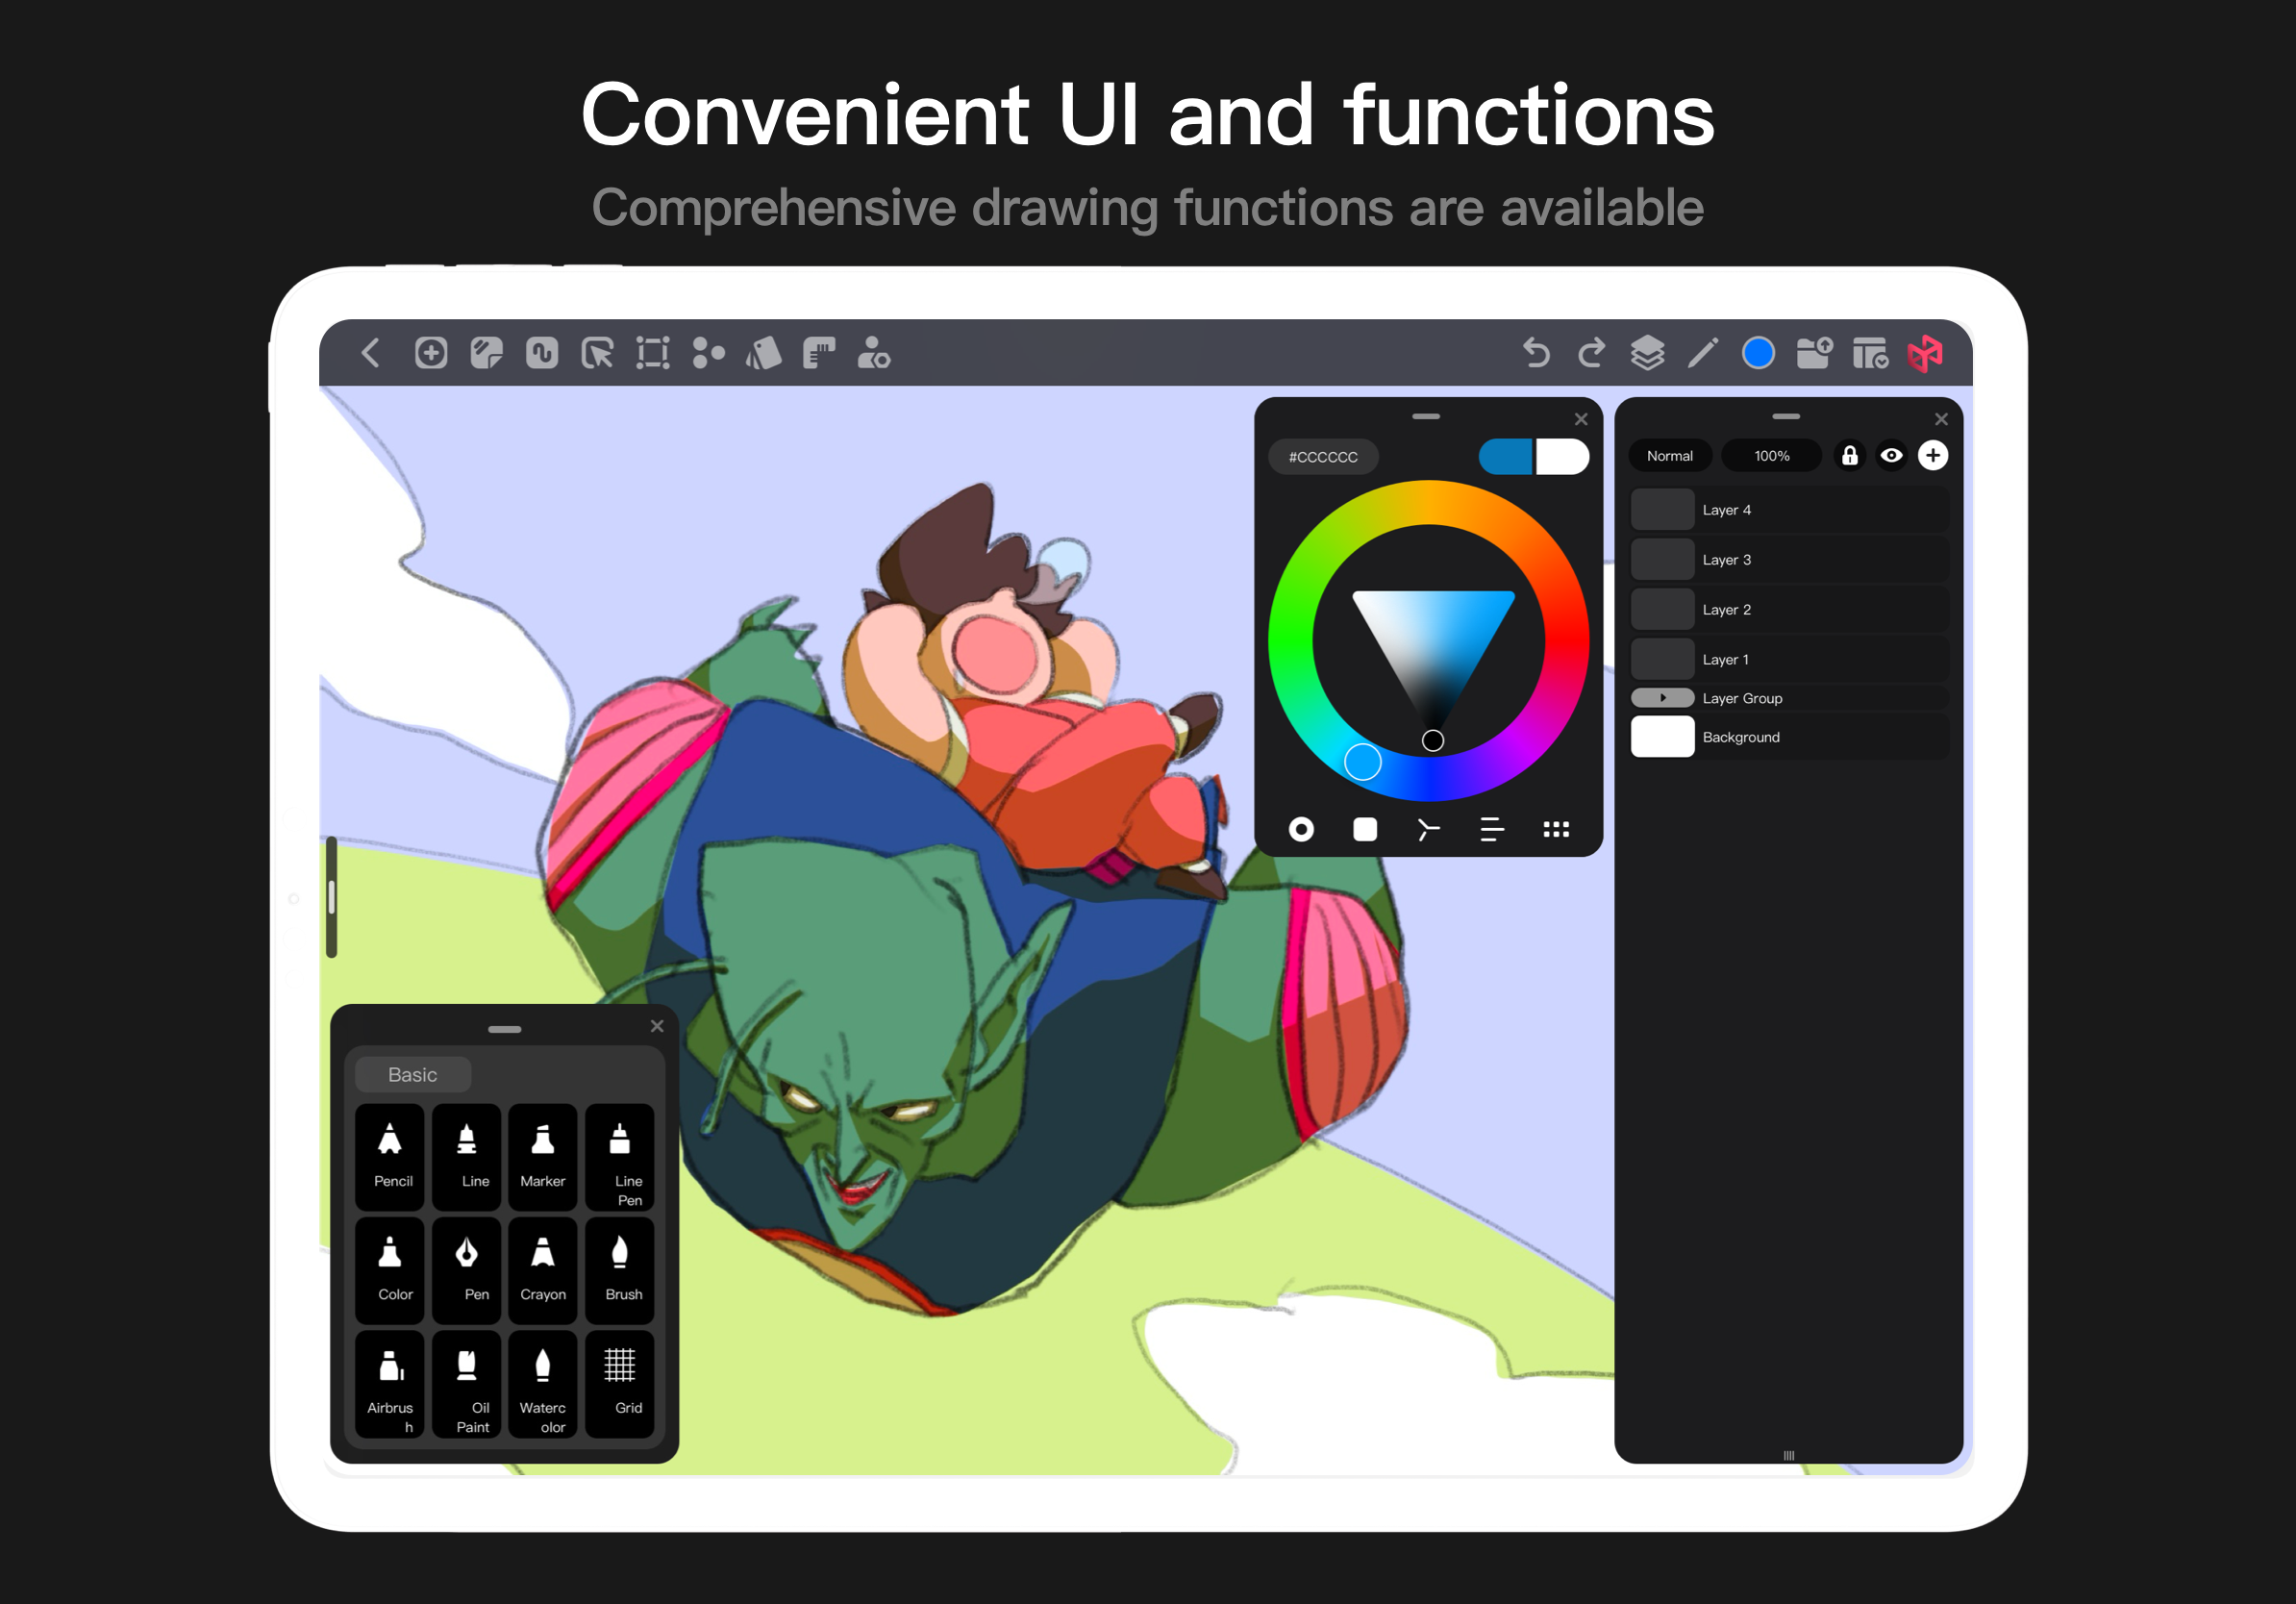Image resolution: width=2296 pixels, height=1604 pixels.
Task: Choose the Airbrush tool
Action: 390,1384
